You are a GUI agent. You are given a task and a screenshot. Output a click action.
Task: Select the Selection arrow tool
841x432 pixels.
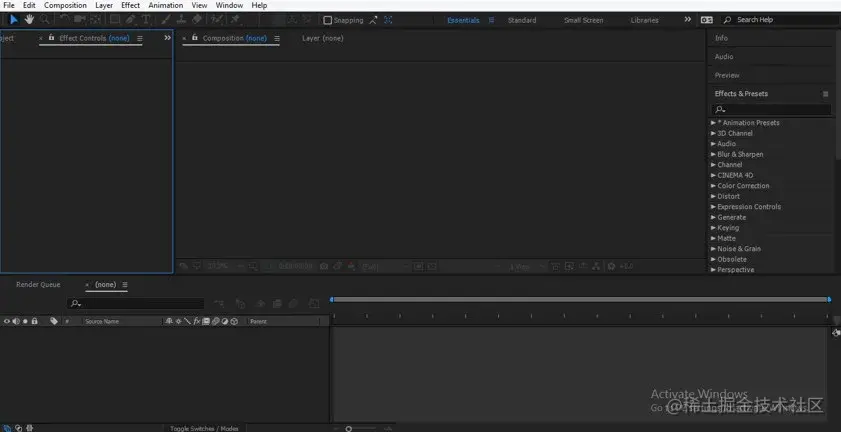[x=14, y=20]
